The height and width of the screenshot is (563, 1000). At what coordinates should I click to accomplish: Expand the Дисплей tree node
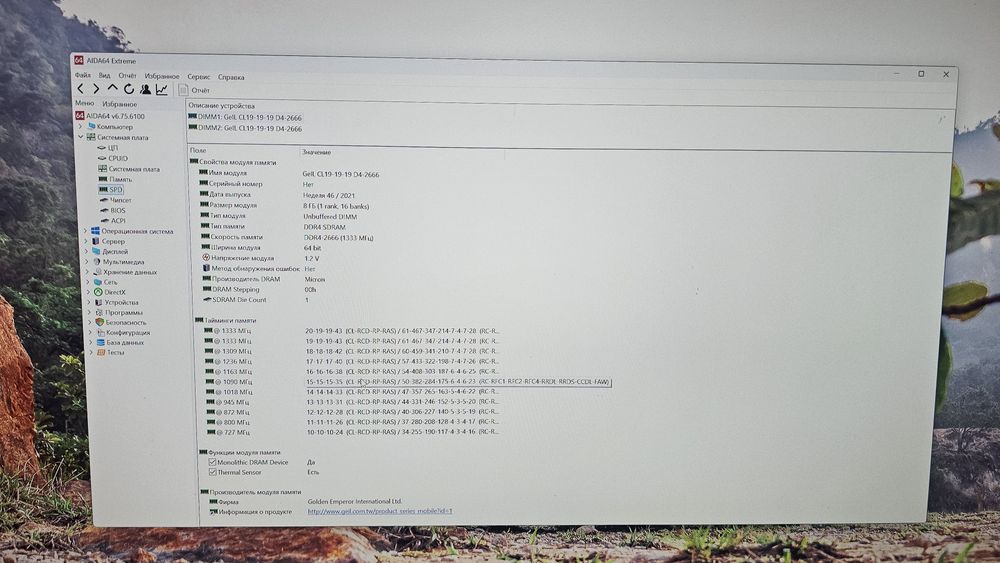pos(86,251)
